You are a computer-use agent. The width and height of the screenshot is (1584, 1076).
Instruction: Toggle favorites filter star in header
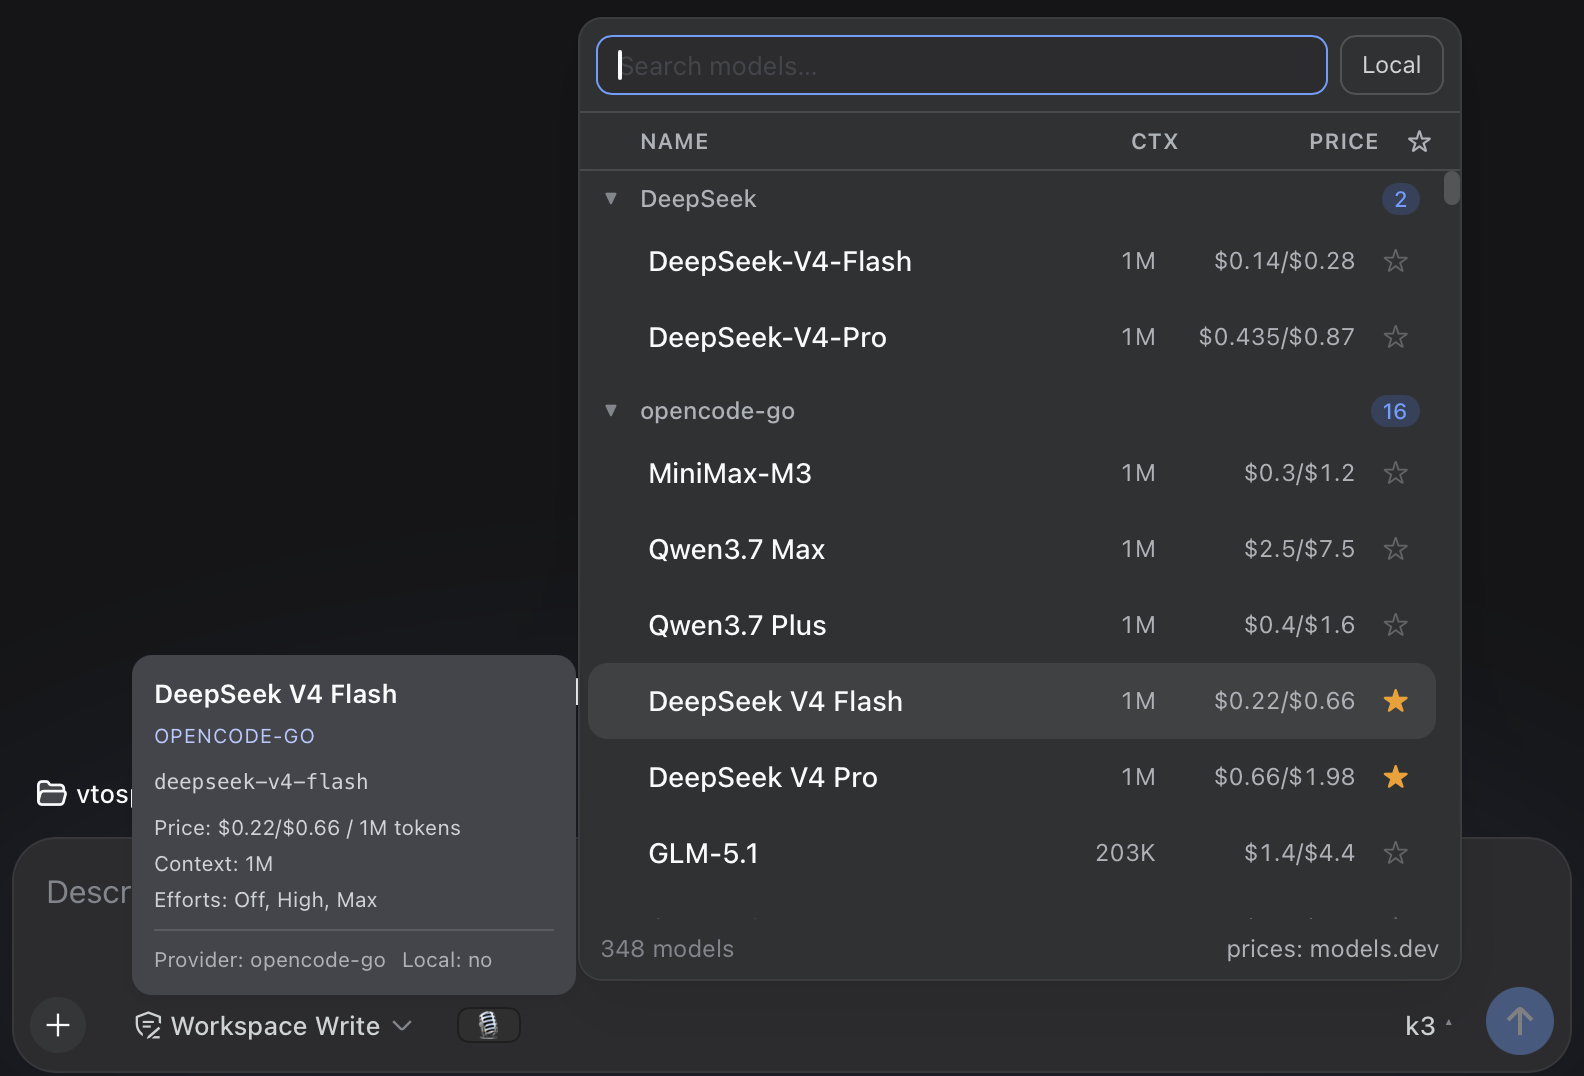(x=1419, y=142)
